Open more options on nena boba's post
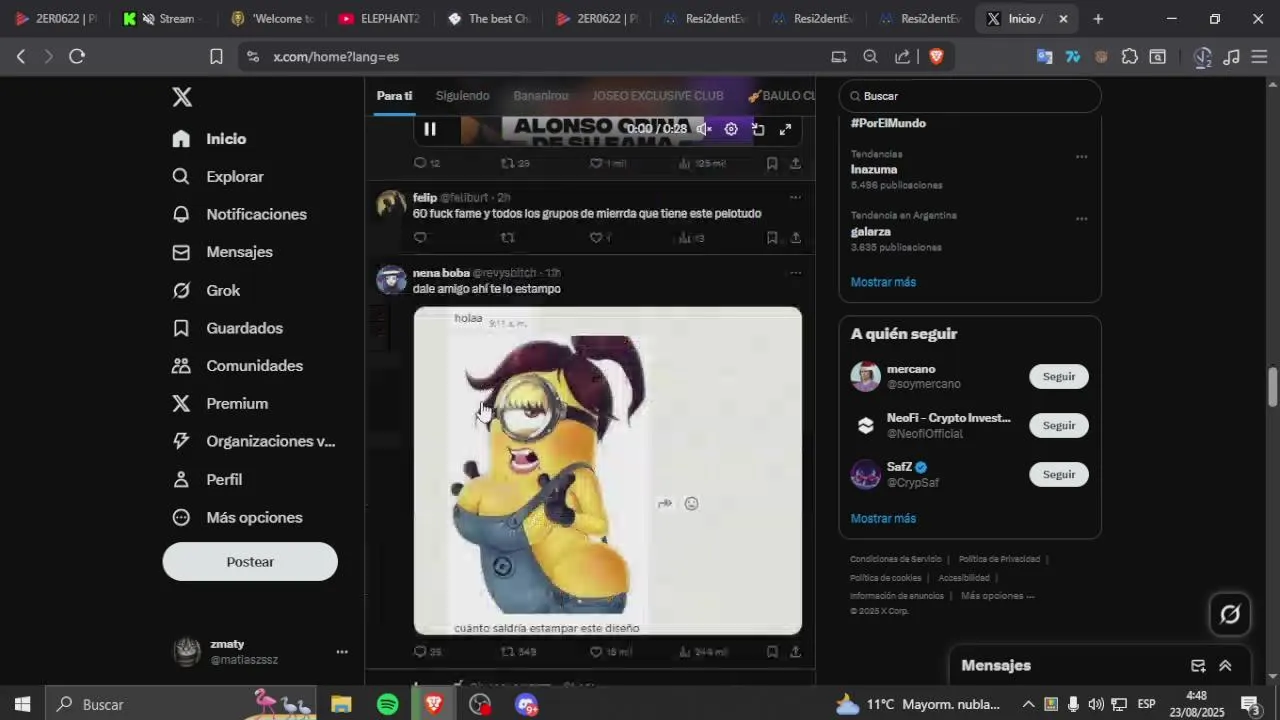The width and height of the screenshot is (1280, 720). pos(795,273)
